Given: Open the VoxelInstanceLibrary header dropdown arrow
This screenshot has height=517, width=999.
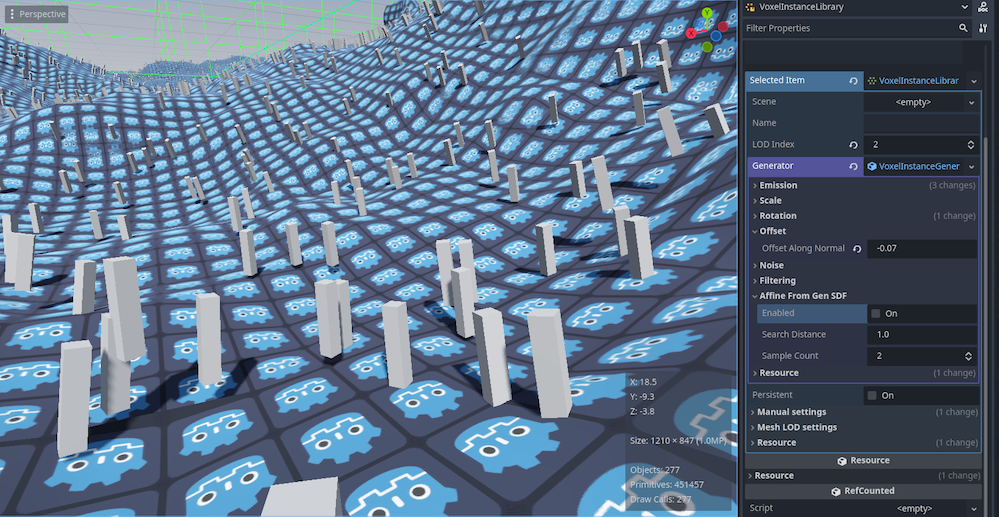Looking at the screenshot, I should [965, 7].
